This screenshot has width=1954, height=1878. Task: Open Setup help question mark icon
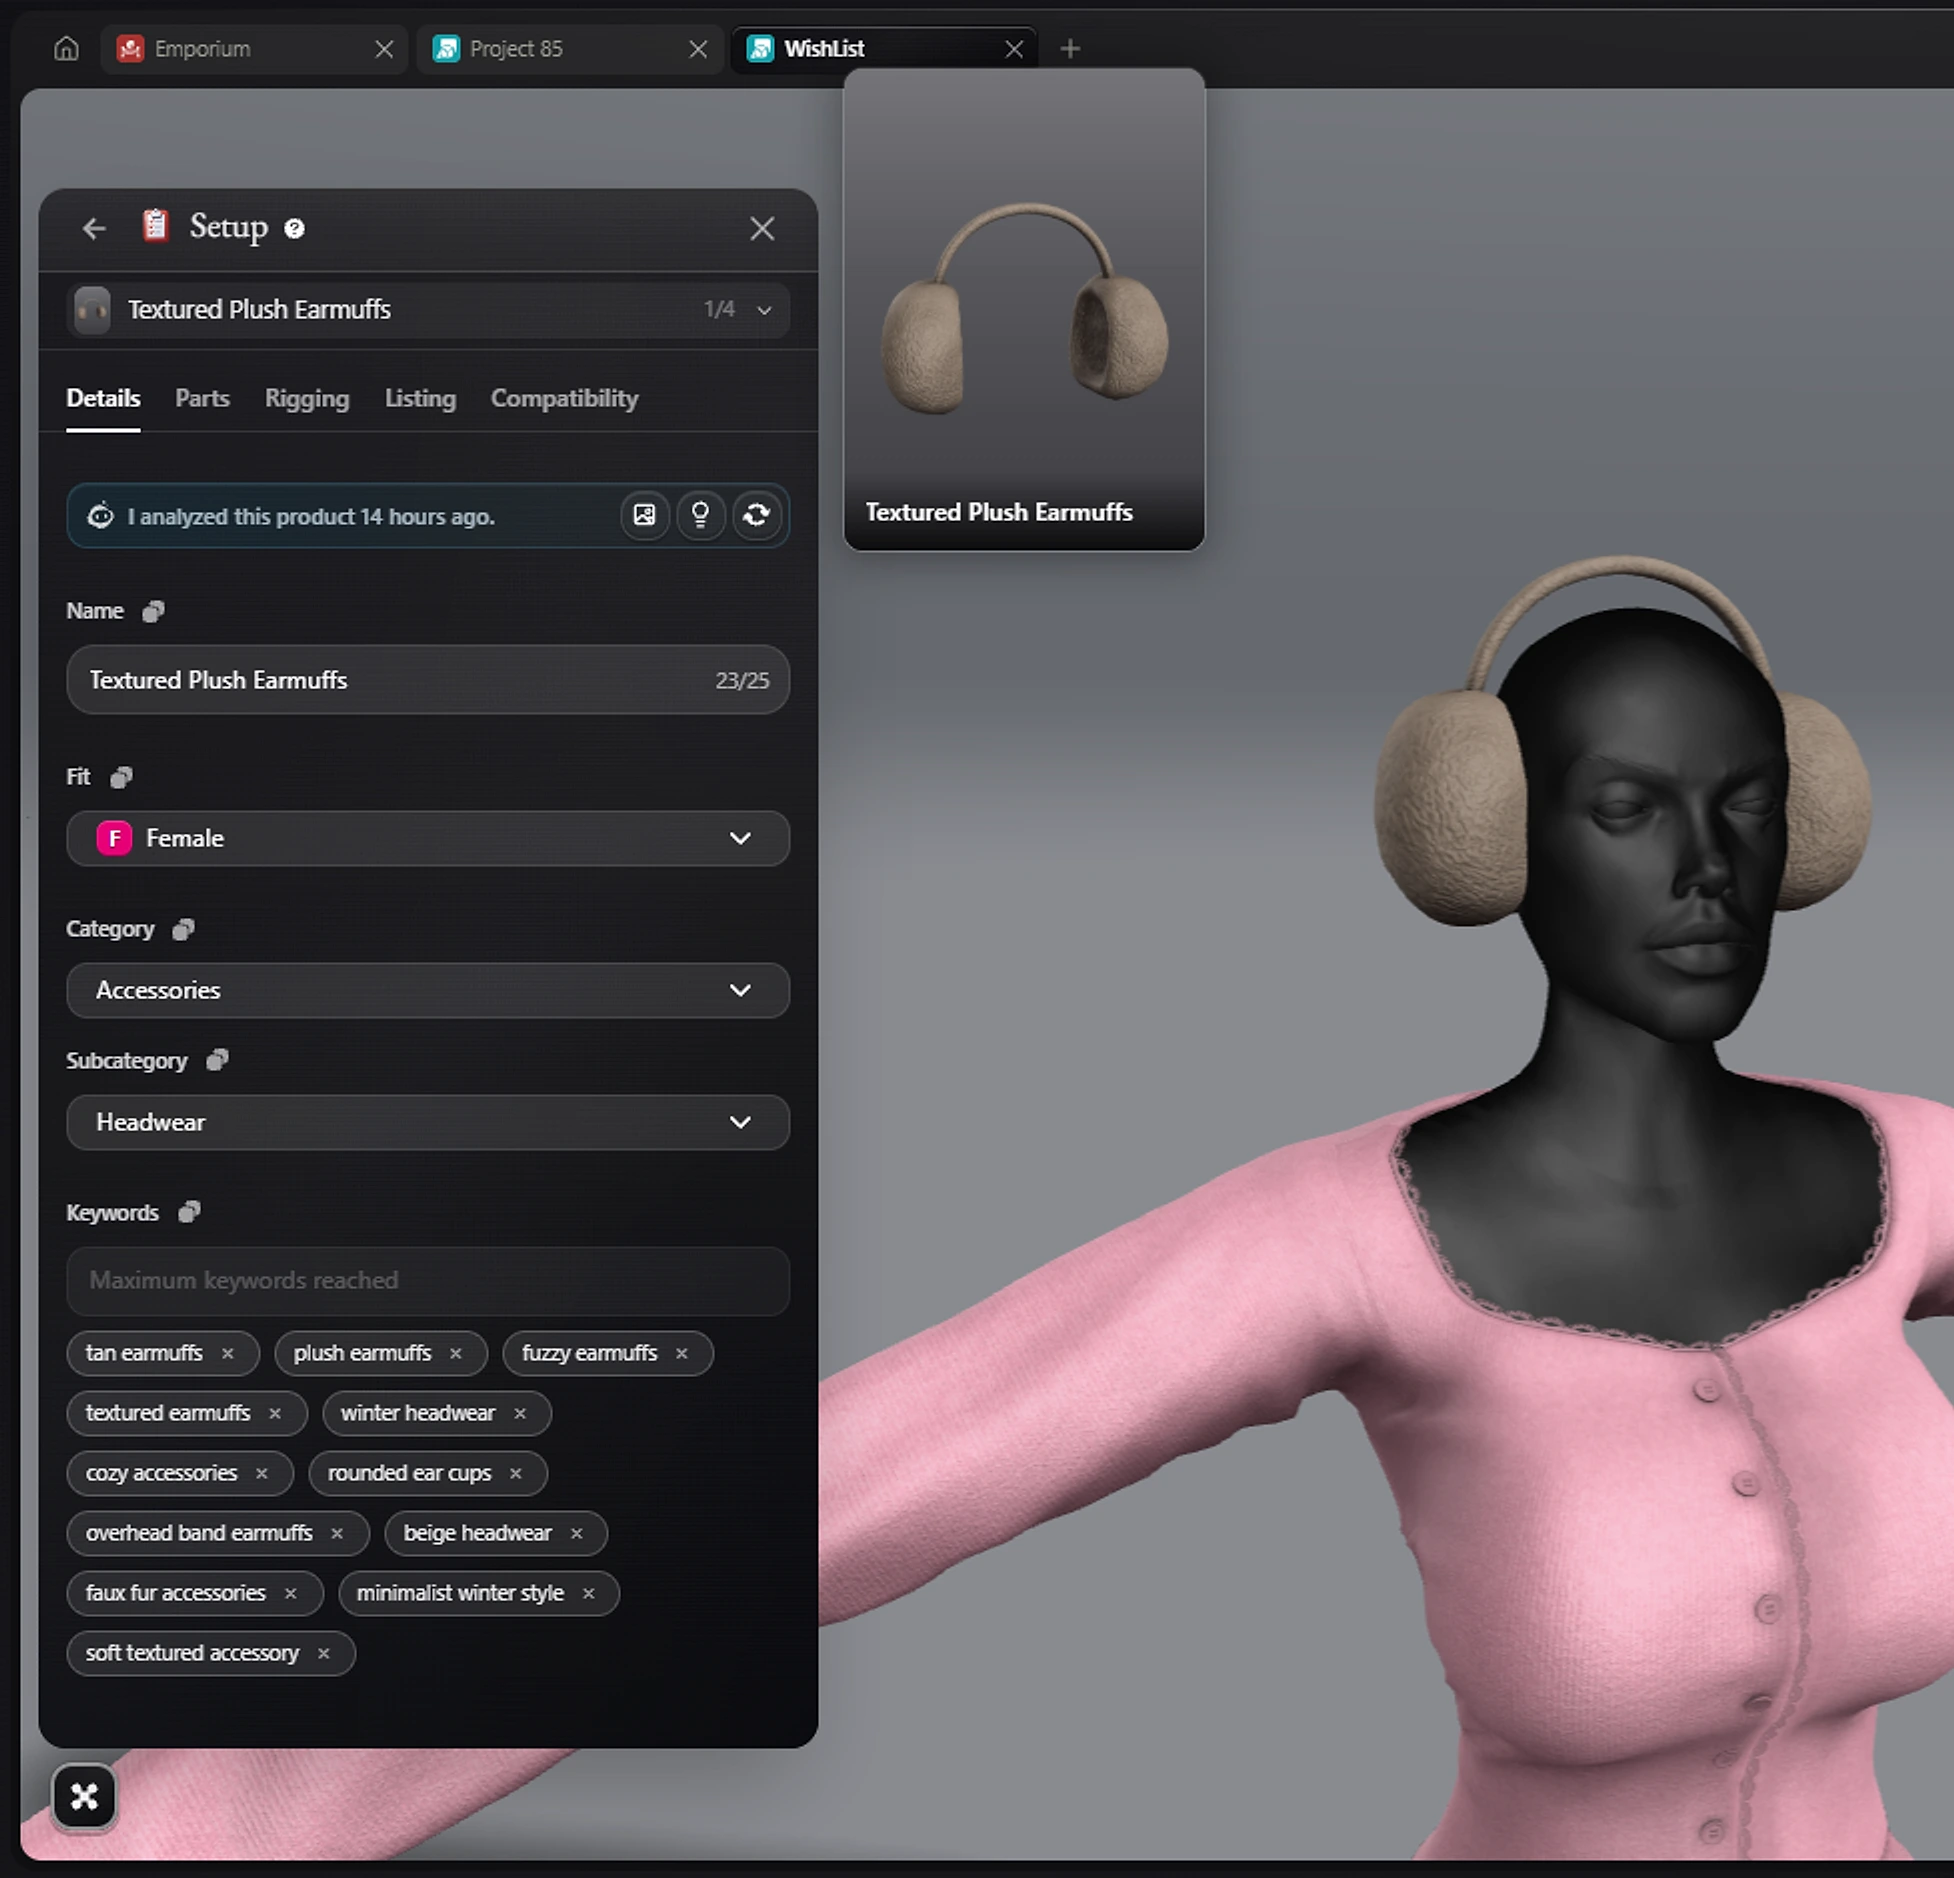[294, 229]
